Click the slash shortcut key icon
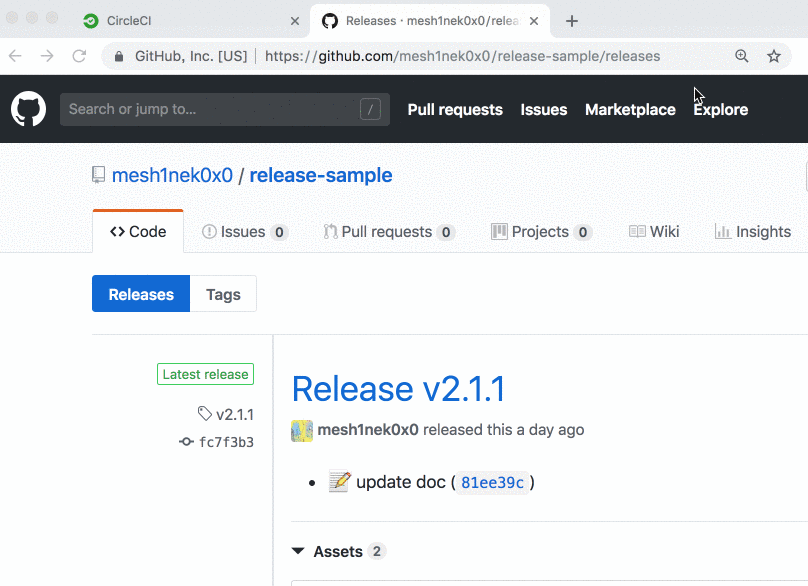Screen dimensions: 808x586 point(370,109)
